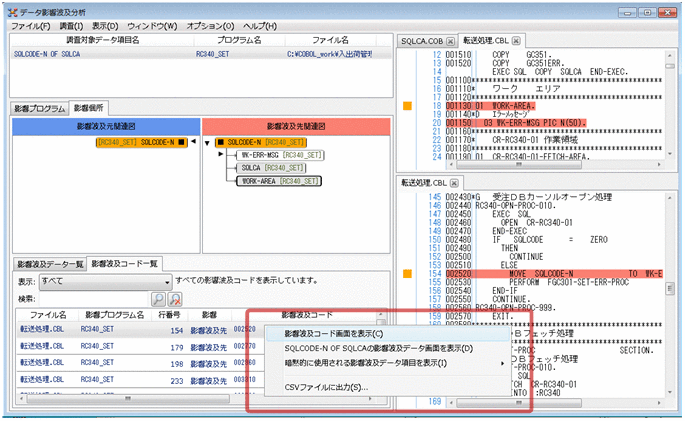Click highlighted line 001130 01 WORK-AREA
The image size is (685, 421).
pos(490,106)
